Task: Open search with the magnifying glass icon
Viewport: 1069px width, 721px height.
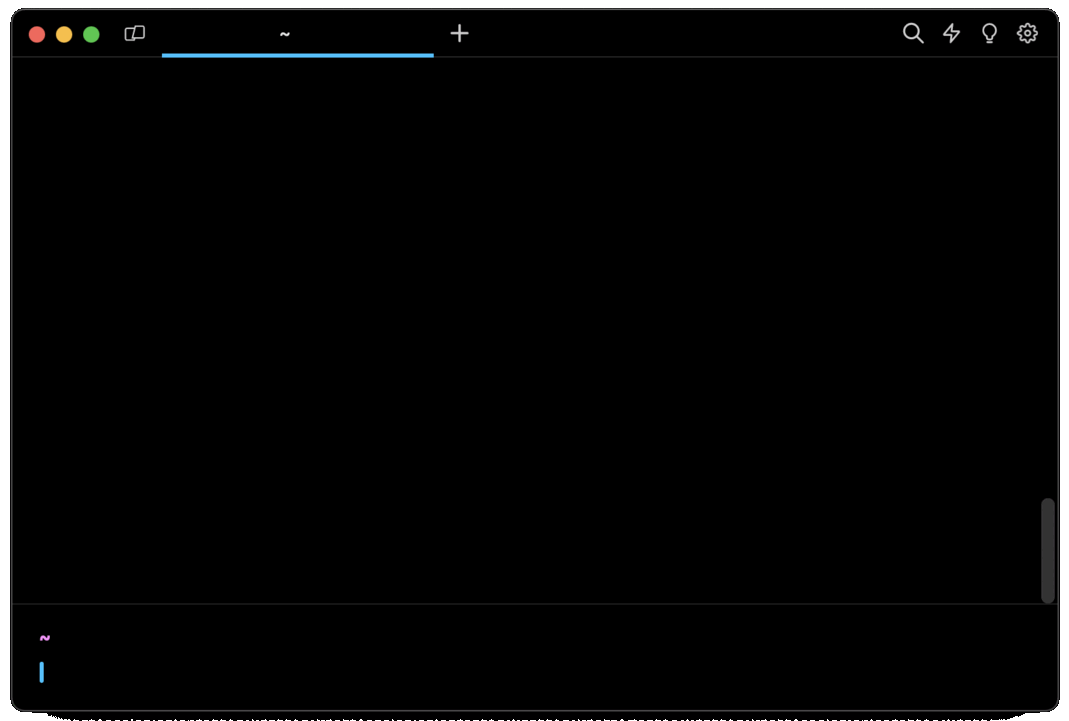Action: tap(912, 34)
